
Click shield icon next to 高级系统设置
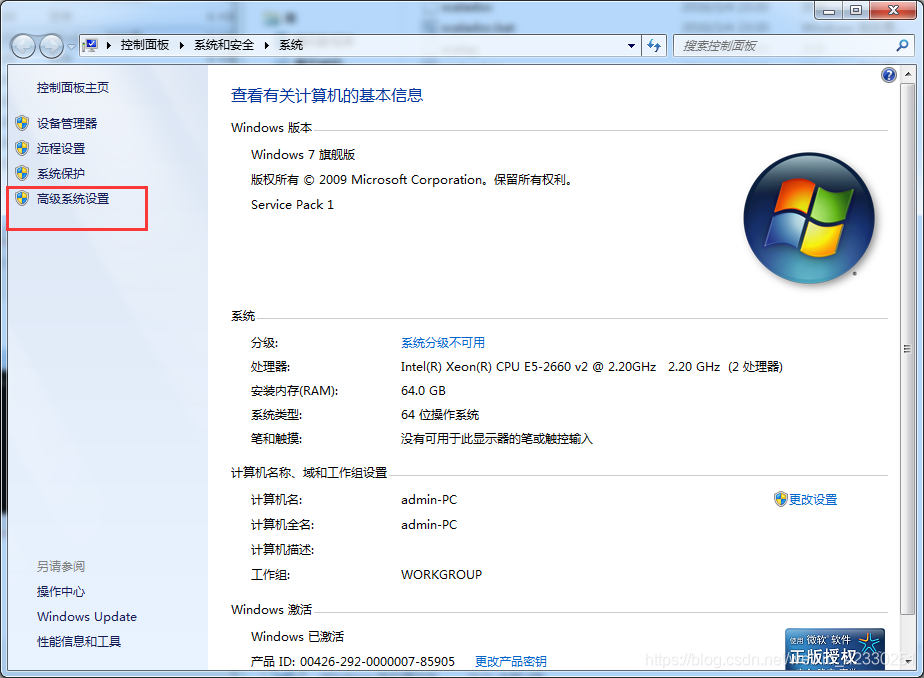(x=22, y=198)
